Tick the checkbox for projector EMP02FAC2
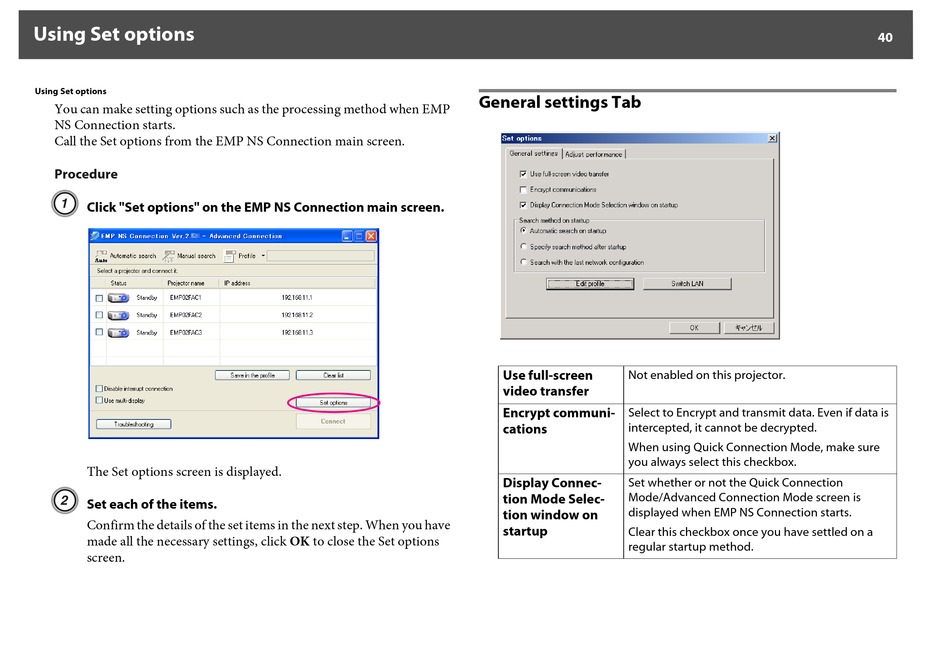Image resolution: width=950 pixels, height=667 pixels. coord(99,315)
